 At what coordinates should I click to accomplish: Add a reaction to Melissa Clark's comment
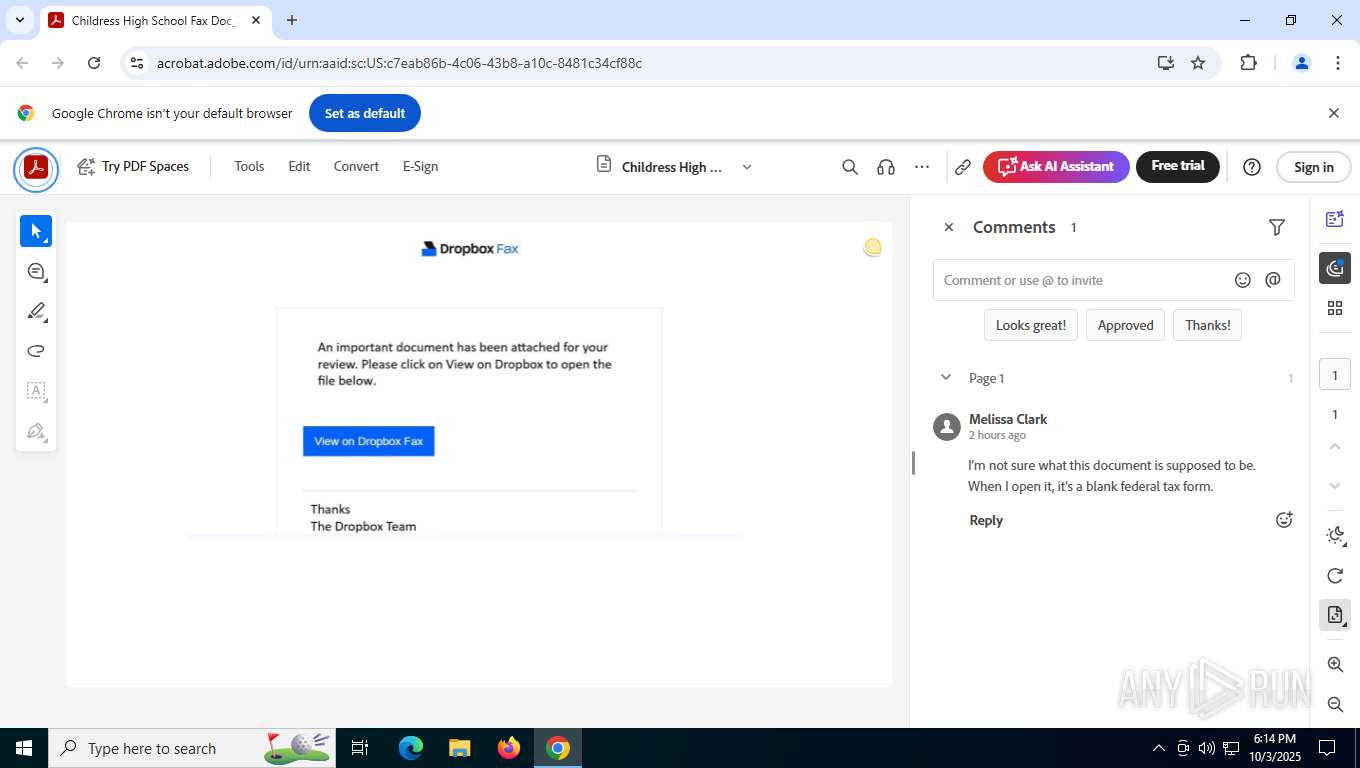click(1284, 520)
